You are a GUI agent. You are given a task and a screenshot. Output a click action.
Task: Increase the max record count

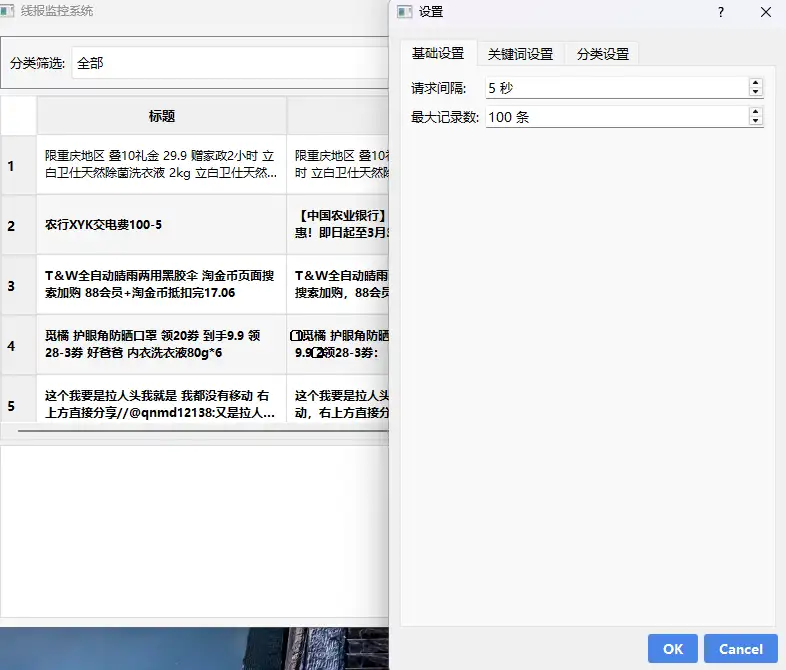coord(755,112)
